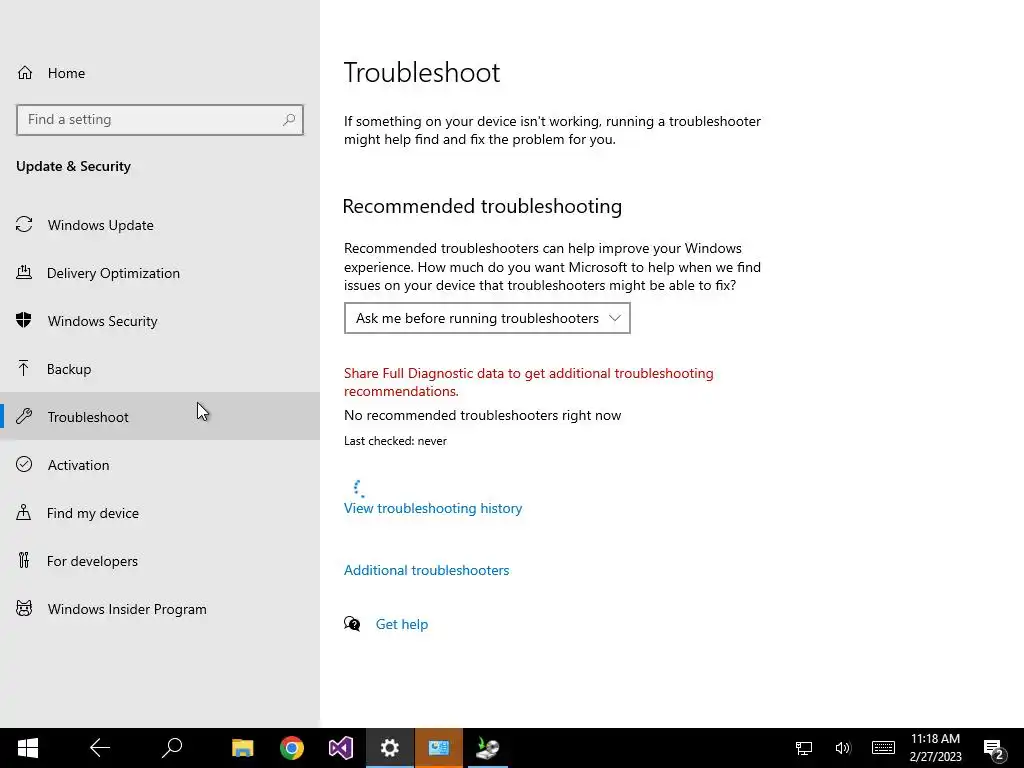Click No recommended troubleshooters right now text
This screenshot has height=768, width=1024.
(483, 415)
